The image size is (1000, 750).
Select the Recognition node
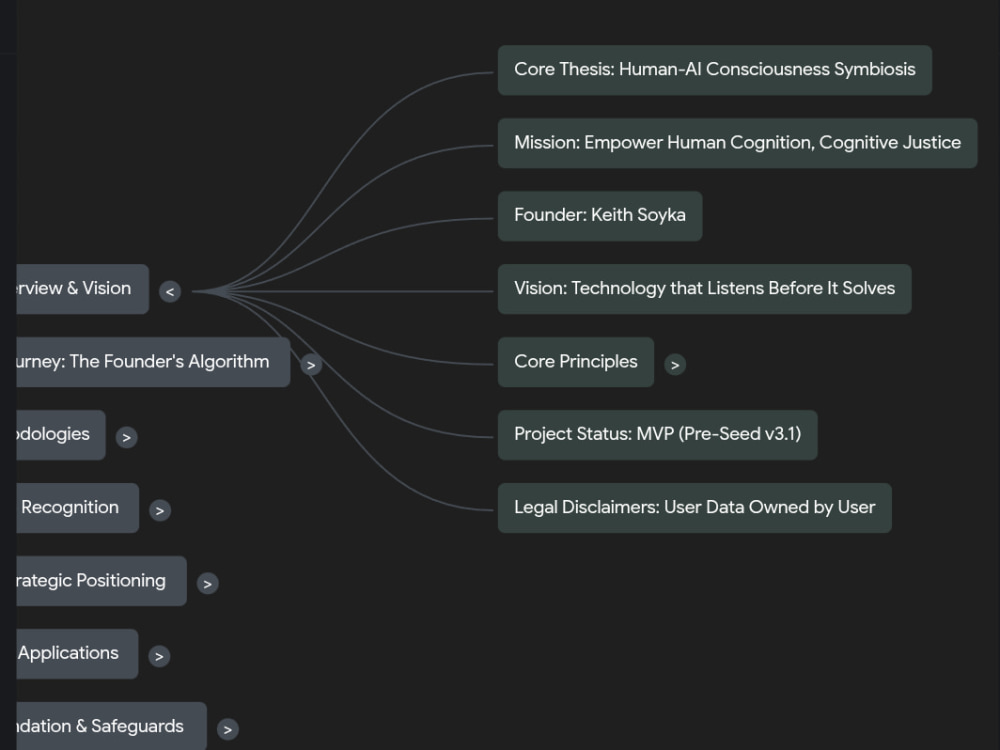pyautogui.click(x=77, y=508)
